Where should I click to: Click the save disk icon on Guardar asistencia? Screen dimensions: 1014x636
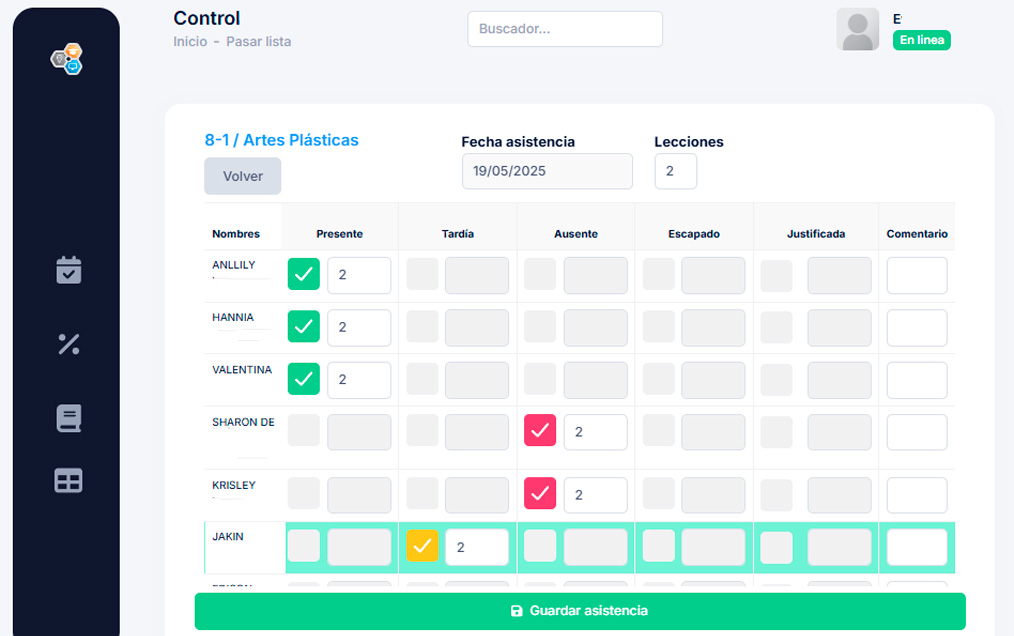pyautogui.click(x=516, y=610)
